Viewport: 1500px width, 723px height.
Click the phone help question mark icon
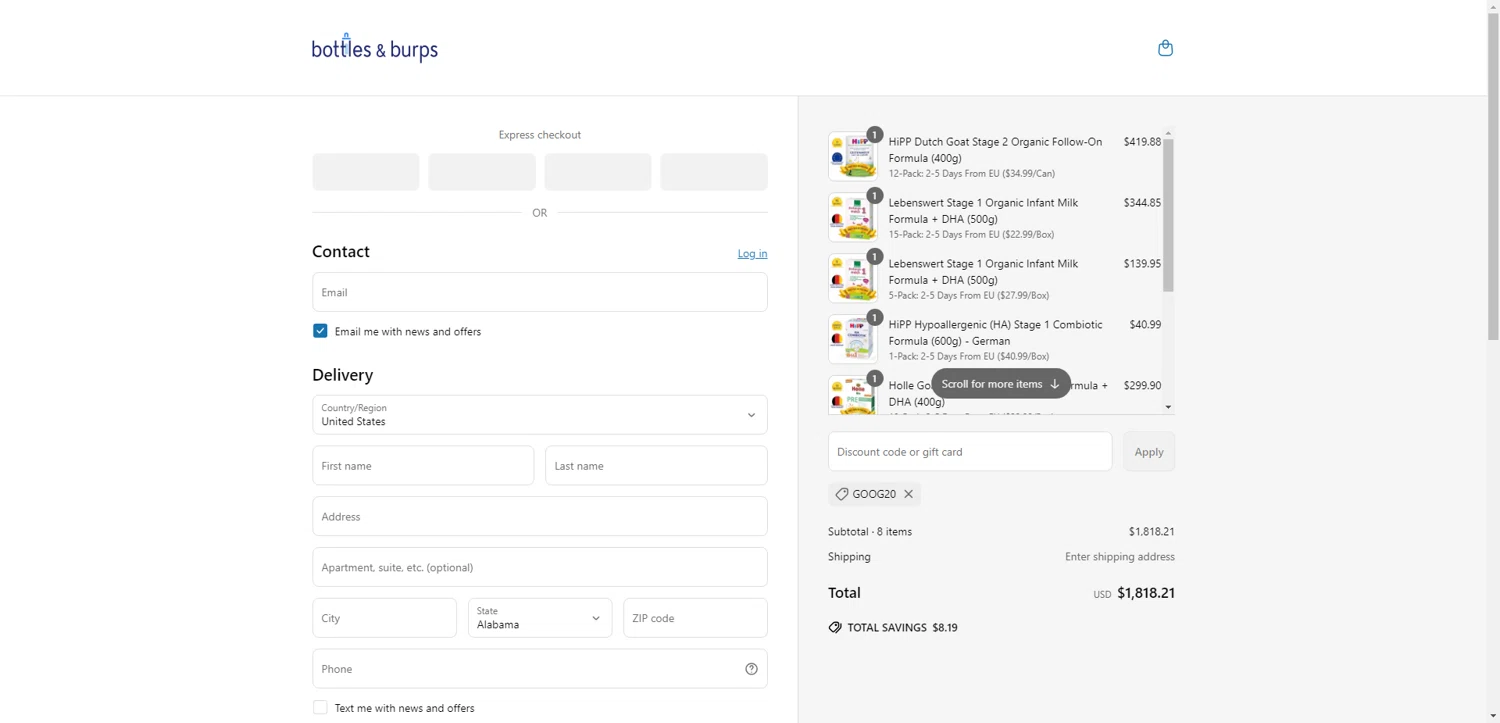(751, 669)
